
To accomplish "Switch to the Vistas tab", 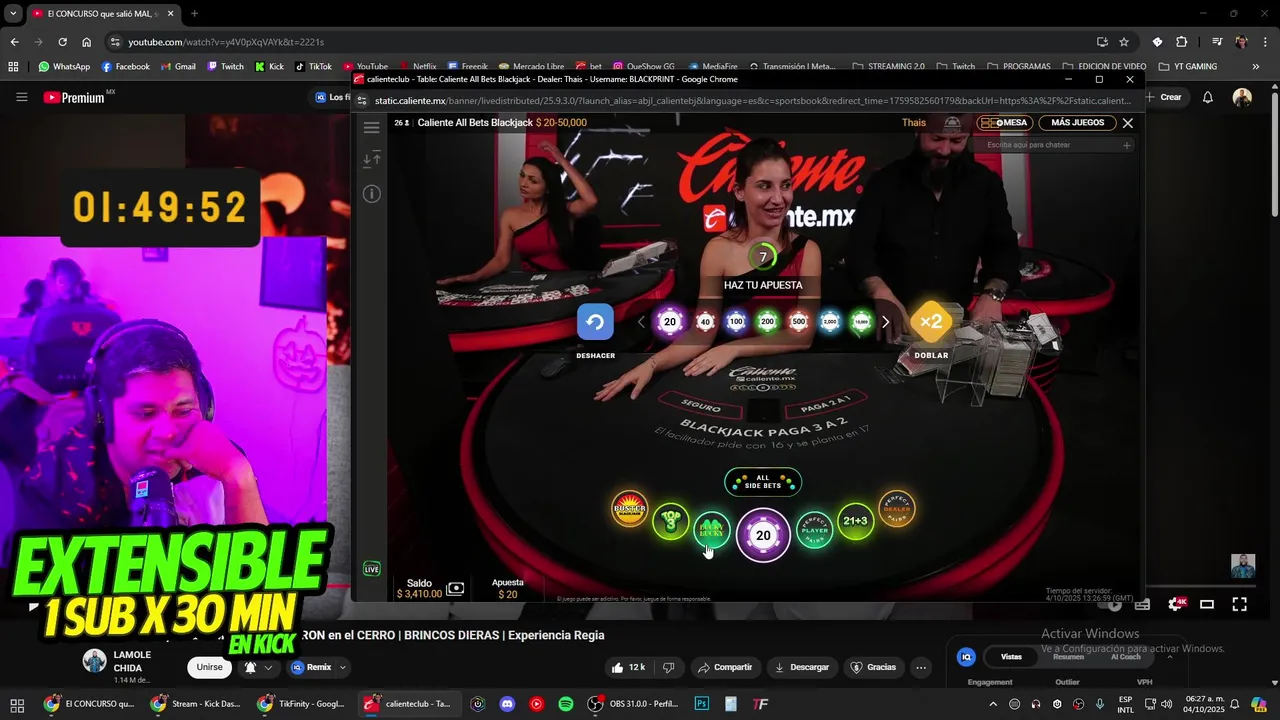I will pos(1012,657).
